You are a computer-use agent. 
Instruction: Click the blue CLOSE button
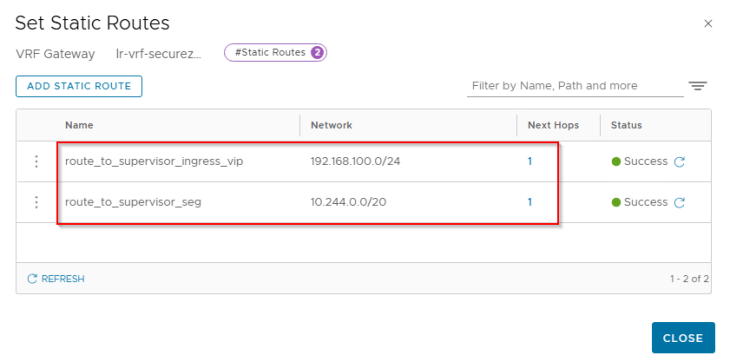683,338
